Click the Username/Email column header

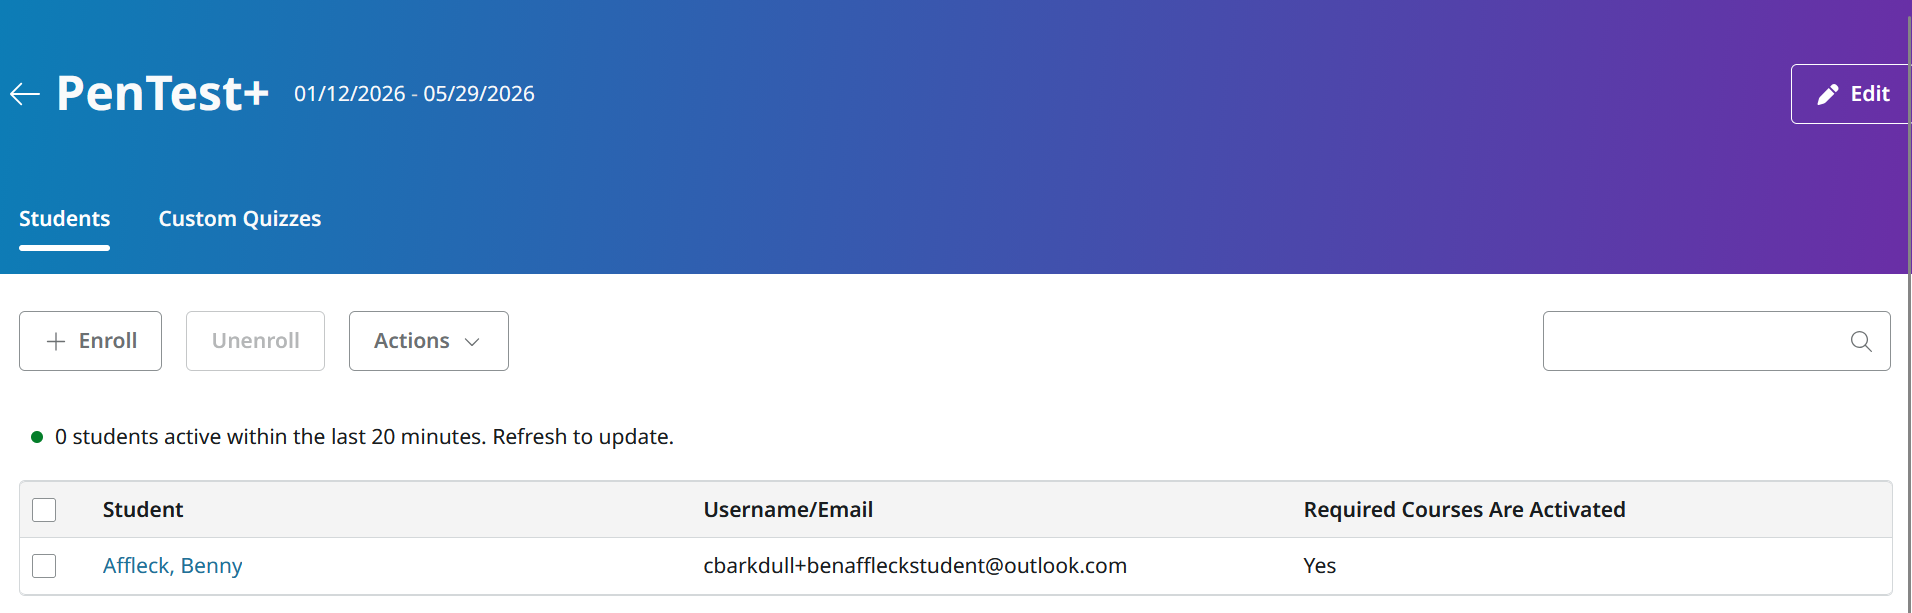pyautogui.click(x=788, y=510)
